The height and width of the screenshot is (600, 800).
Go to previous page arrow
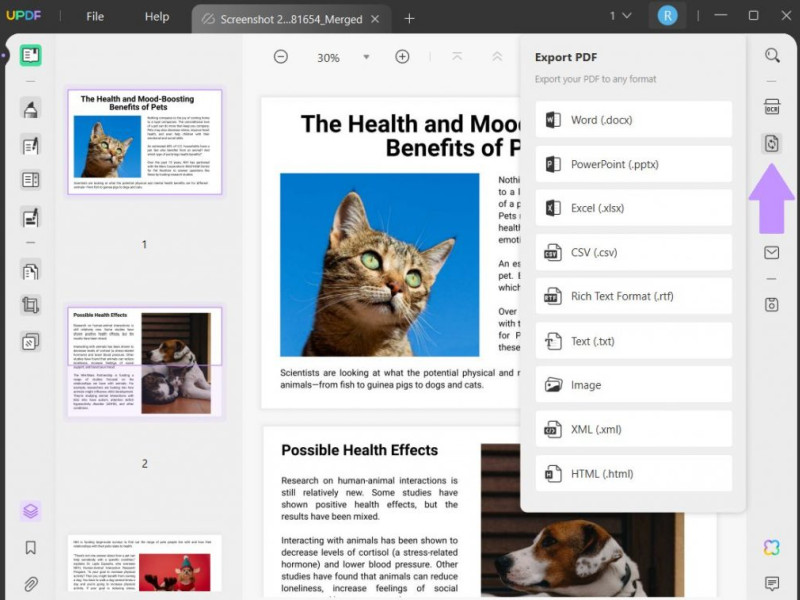click(497, 57)
